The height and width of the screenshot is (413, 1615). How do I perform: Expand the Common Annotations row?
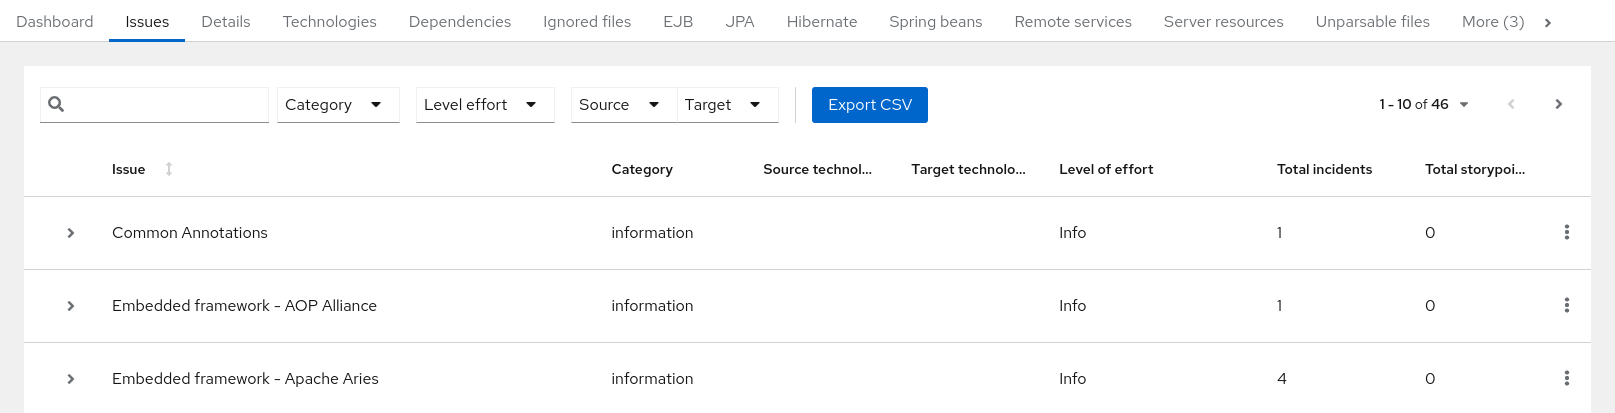coord(71,233)
